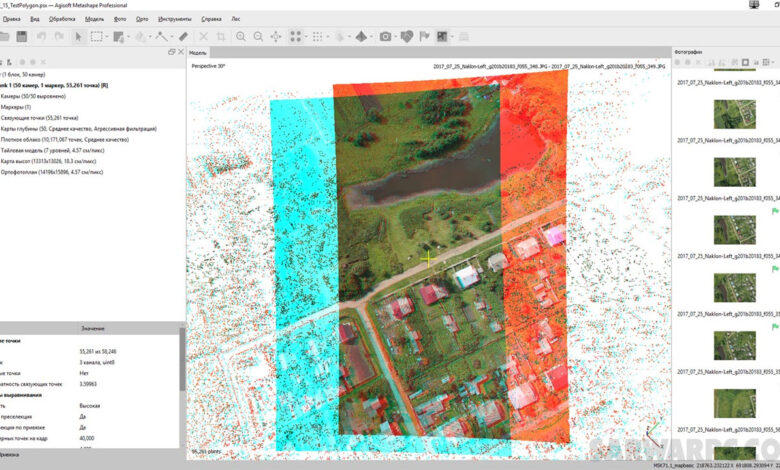Choose the Rectangle Selection tool
The height and width of the screenshot is (470, 780).
pos(97,36)
